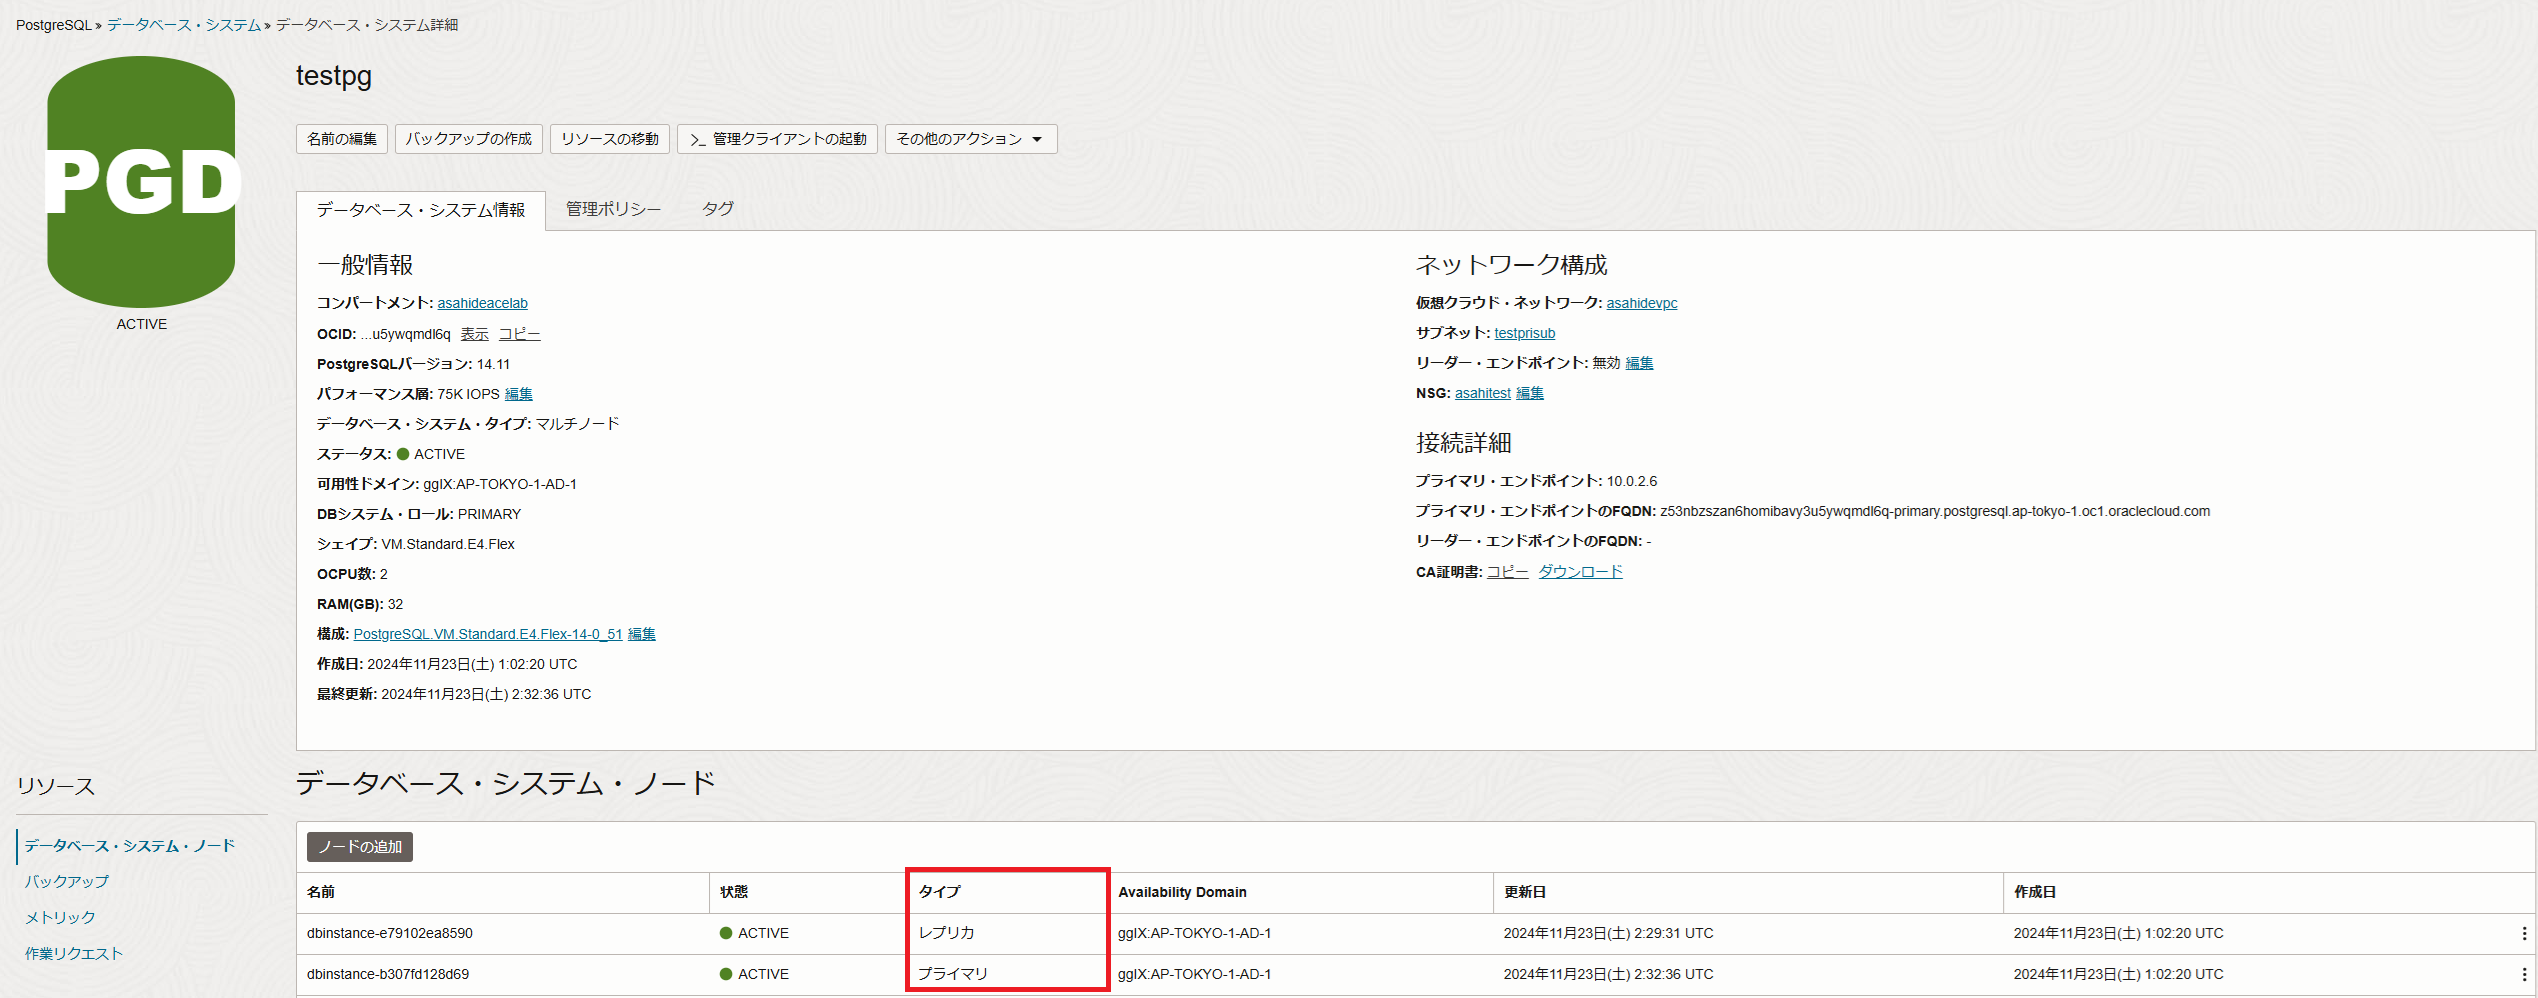This screenshot has width=2538, height=998.
Task: Open actions menu for dbinstance-b307fd128d69 row
Action: click(x=2524, y=974)
